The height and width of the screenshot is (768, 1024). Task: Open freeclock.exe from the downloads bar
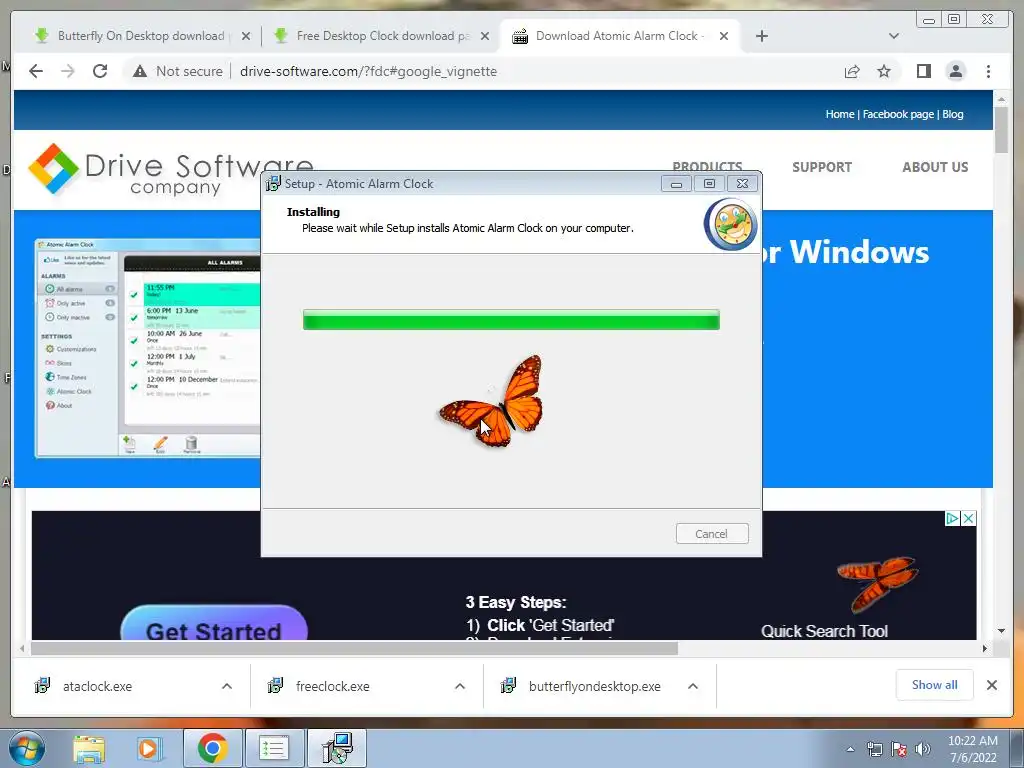coord(332,686)
